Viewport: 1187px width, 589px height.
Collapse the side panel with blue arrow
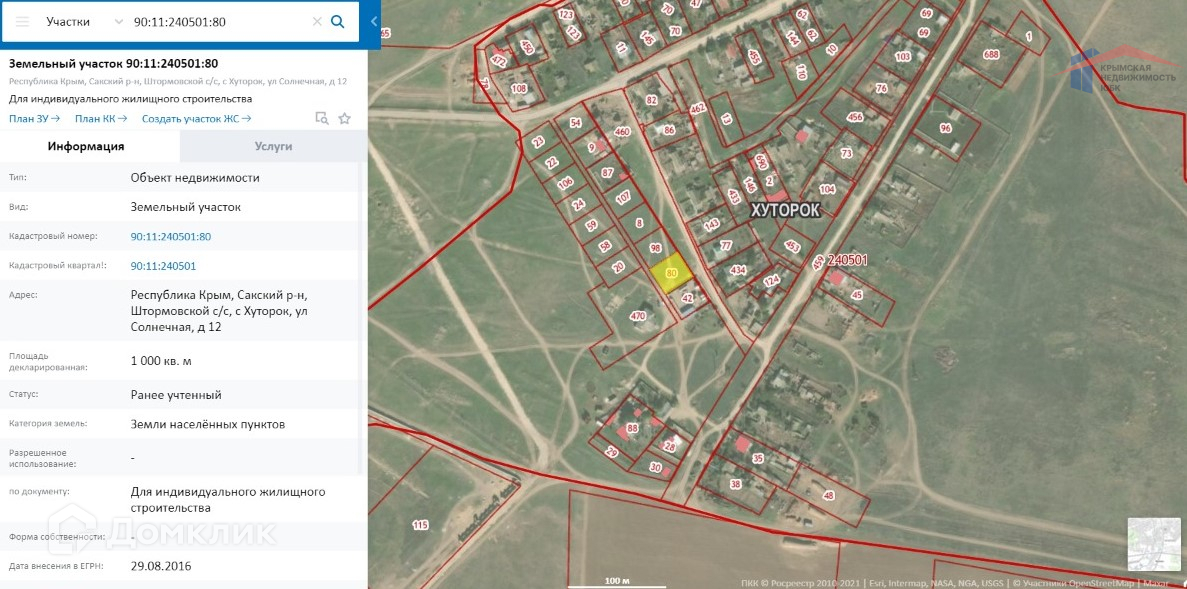click(x=374, y=22)
